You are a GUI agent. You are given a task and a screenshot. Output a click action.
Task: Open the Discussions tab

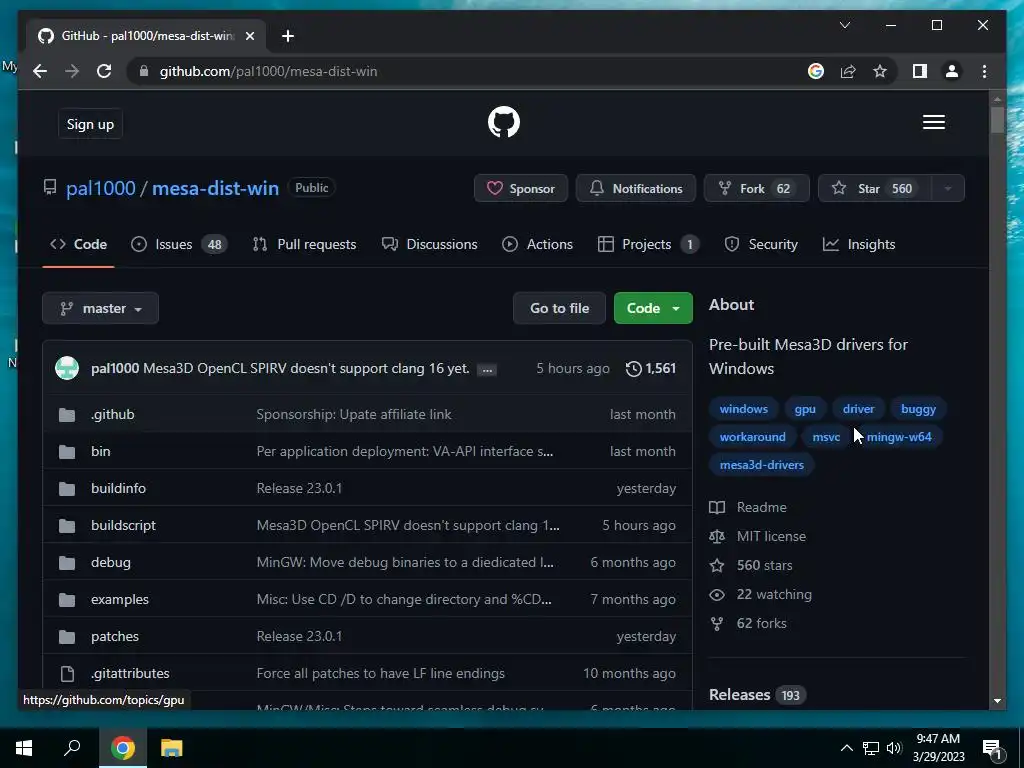point(430,244)
